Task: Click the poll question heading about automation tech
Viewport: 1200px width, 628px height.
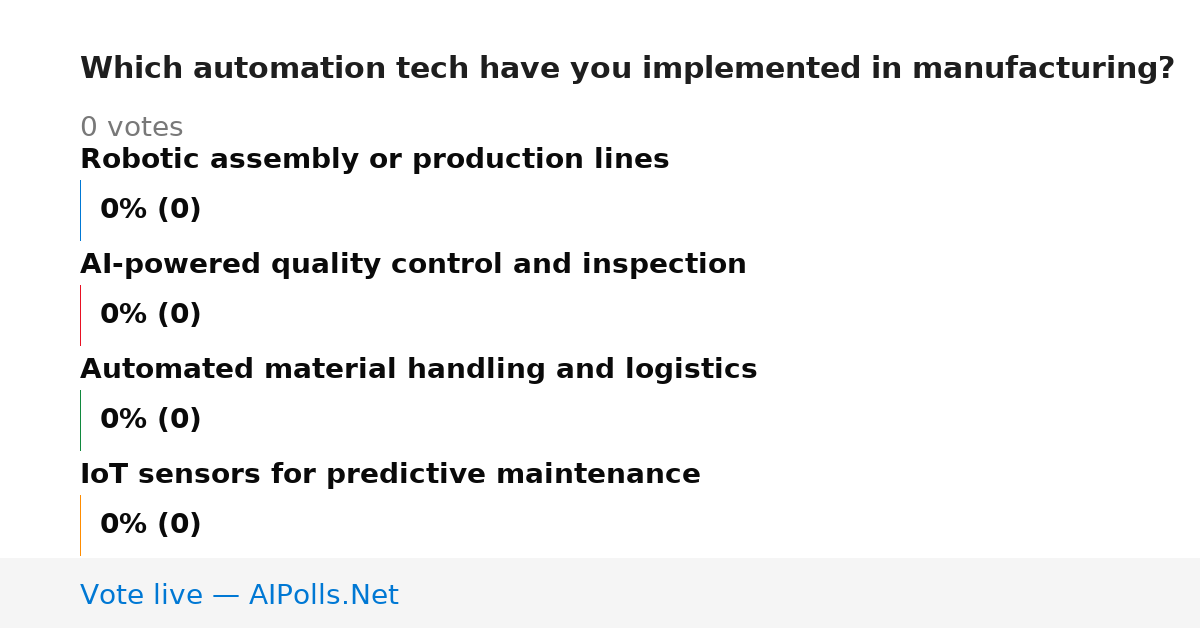Action: point(627,69)
